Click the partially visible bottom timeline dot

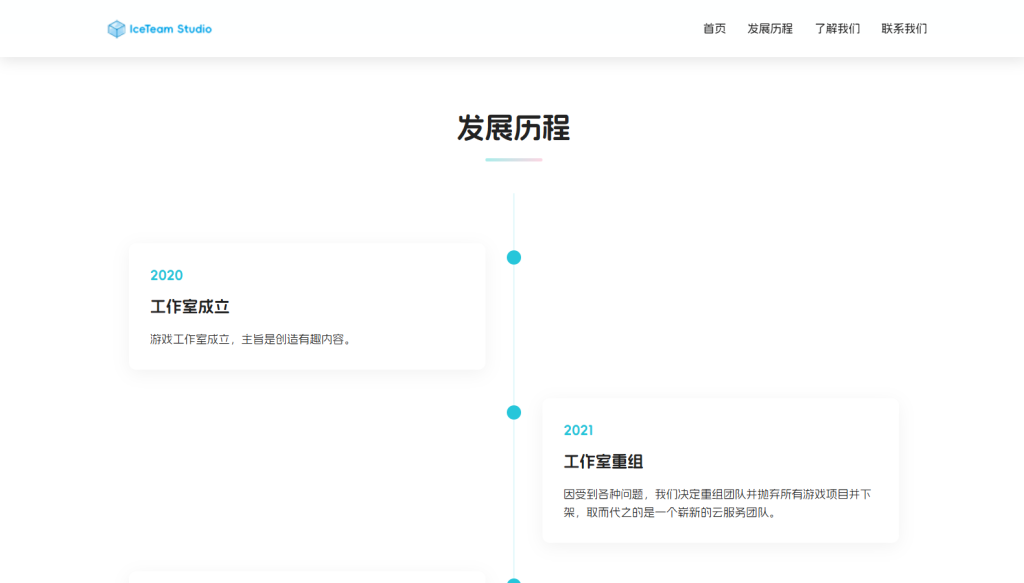(514, 580)
